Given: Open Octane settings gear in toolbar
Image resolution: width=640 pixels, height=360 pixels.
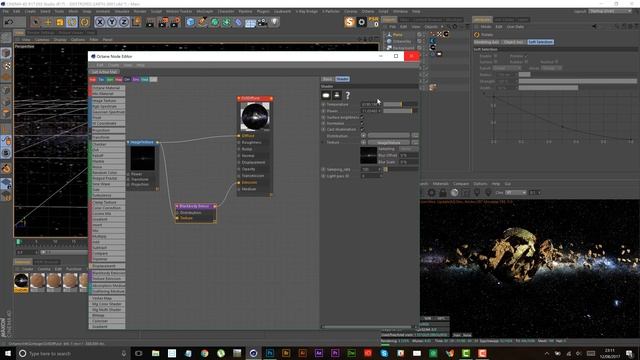Looking at the screenshot, I should point(362,22).
